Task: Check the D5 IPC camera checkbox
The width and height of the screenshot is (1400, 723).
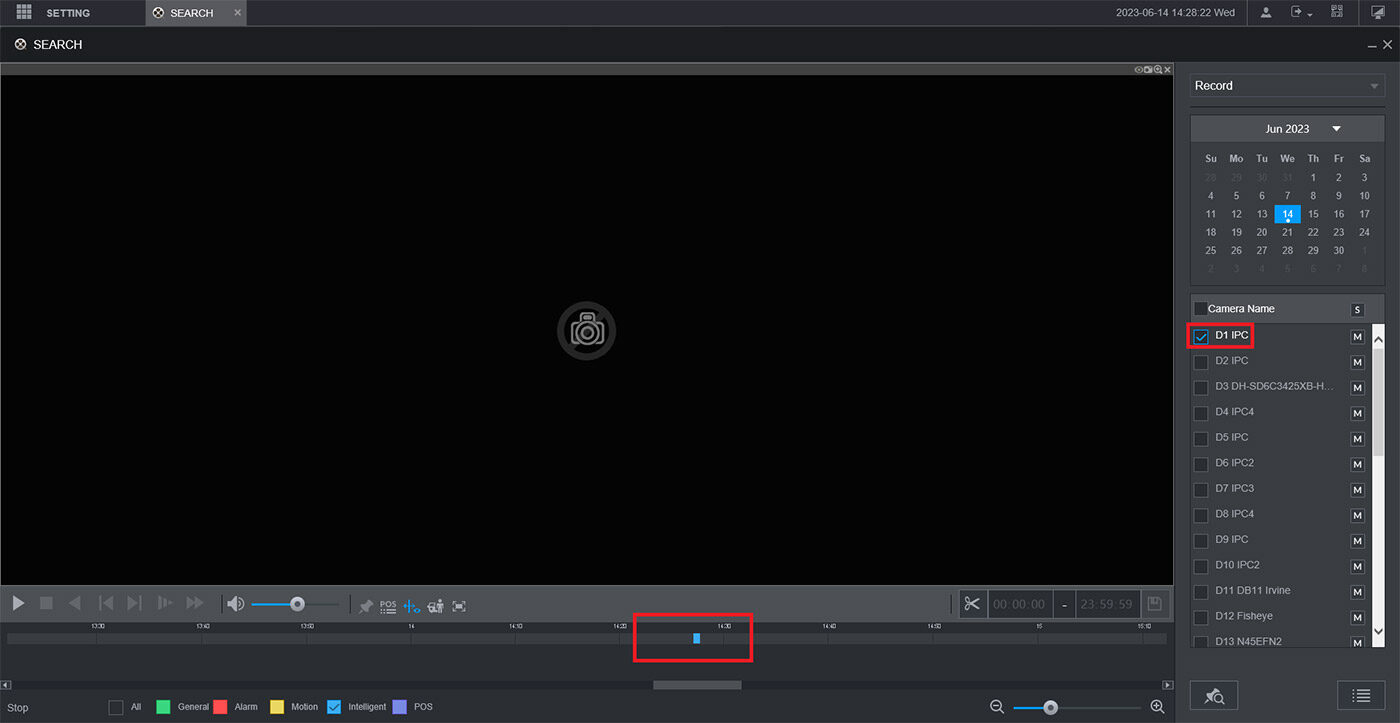Action: click(1201, 438)
